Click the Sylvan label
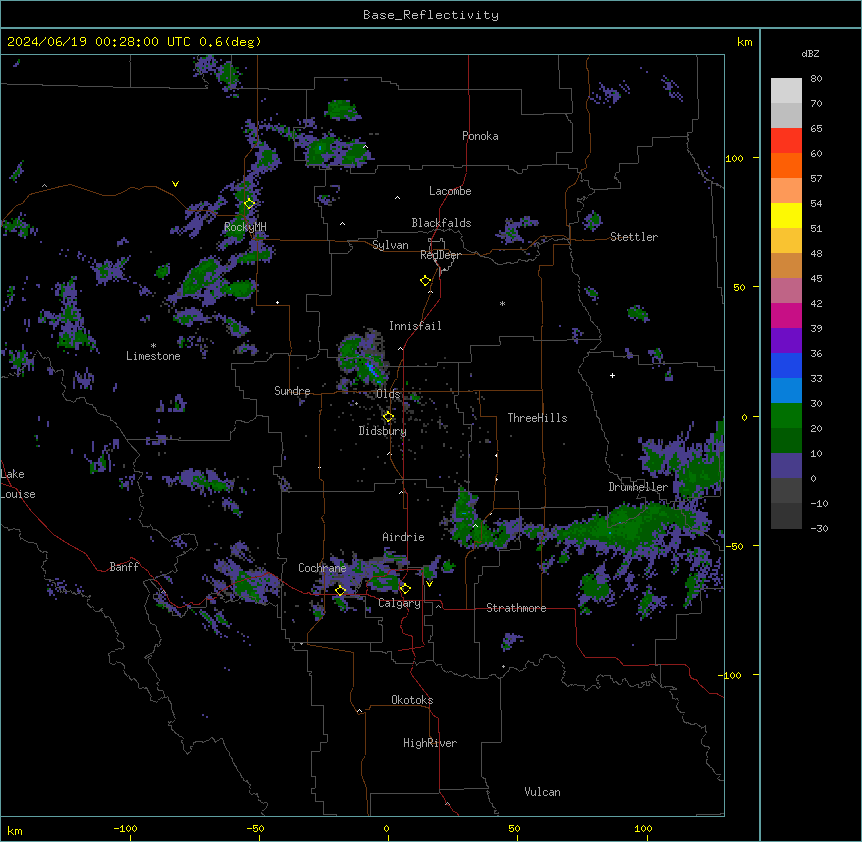The width and height of the screenshot is (862, 842). (390, 245)
